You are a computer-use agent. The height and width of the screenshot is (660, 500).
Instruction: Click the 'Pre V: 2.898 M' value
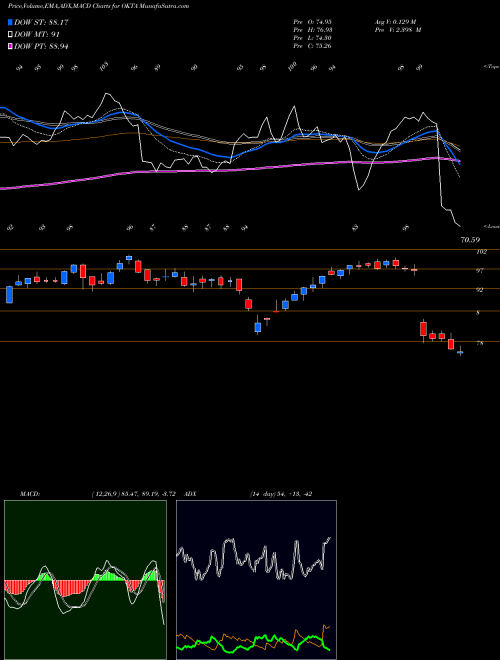tap(398, 30)
